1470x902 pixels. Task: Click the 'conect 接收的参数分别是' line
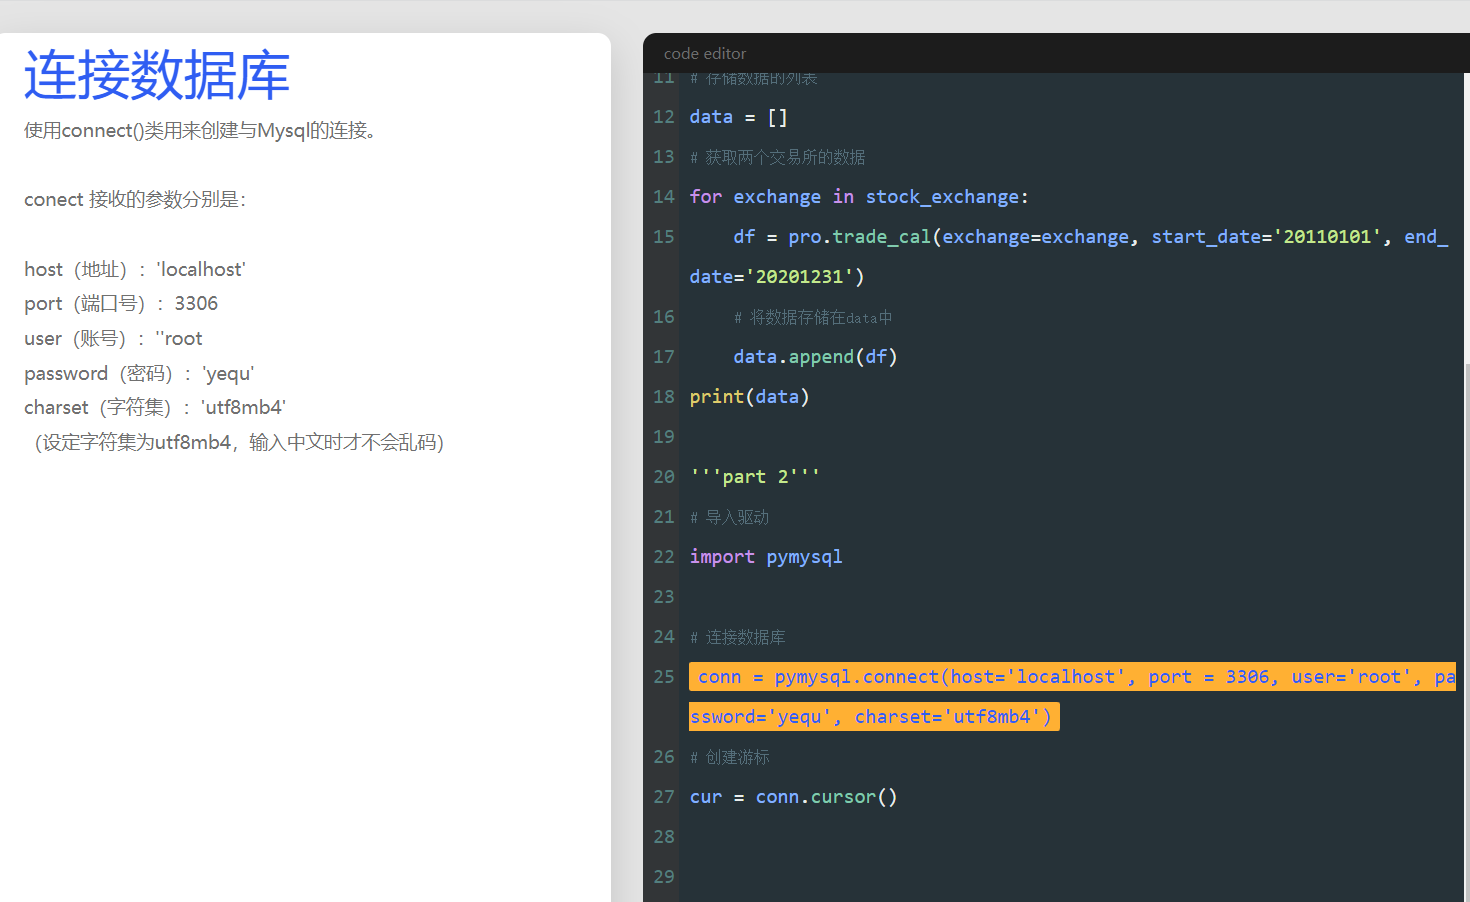click(135, 199)
